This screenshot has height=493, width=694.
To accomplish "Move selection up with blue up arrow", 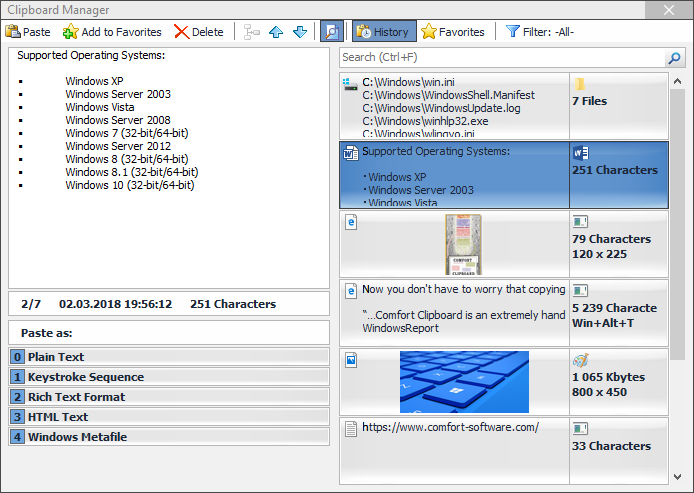I will pos(276,32).
